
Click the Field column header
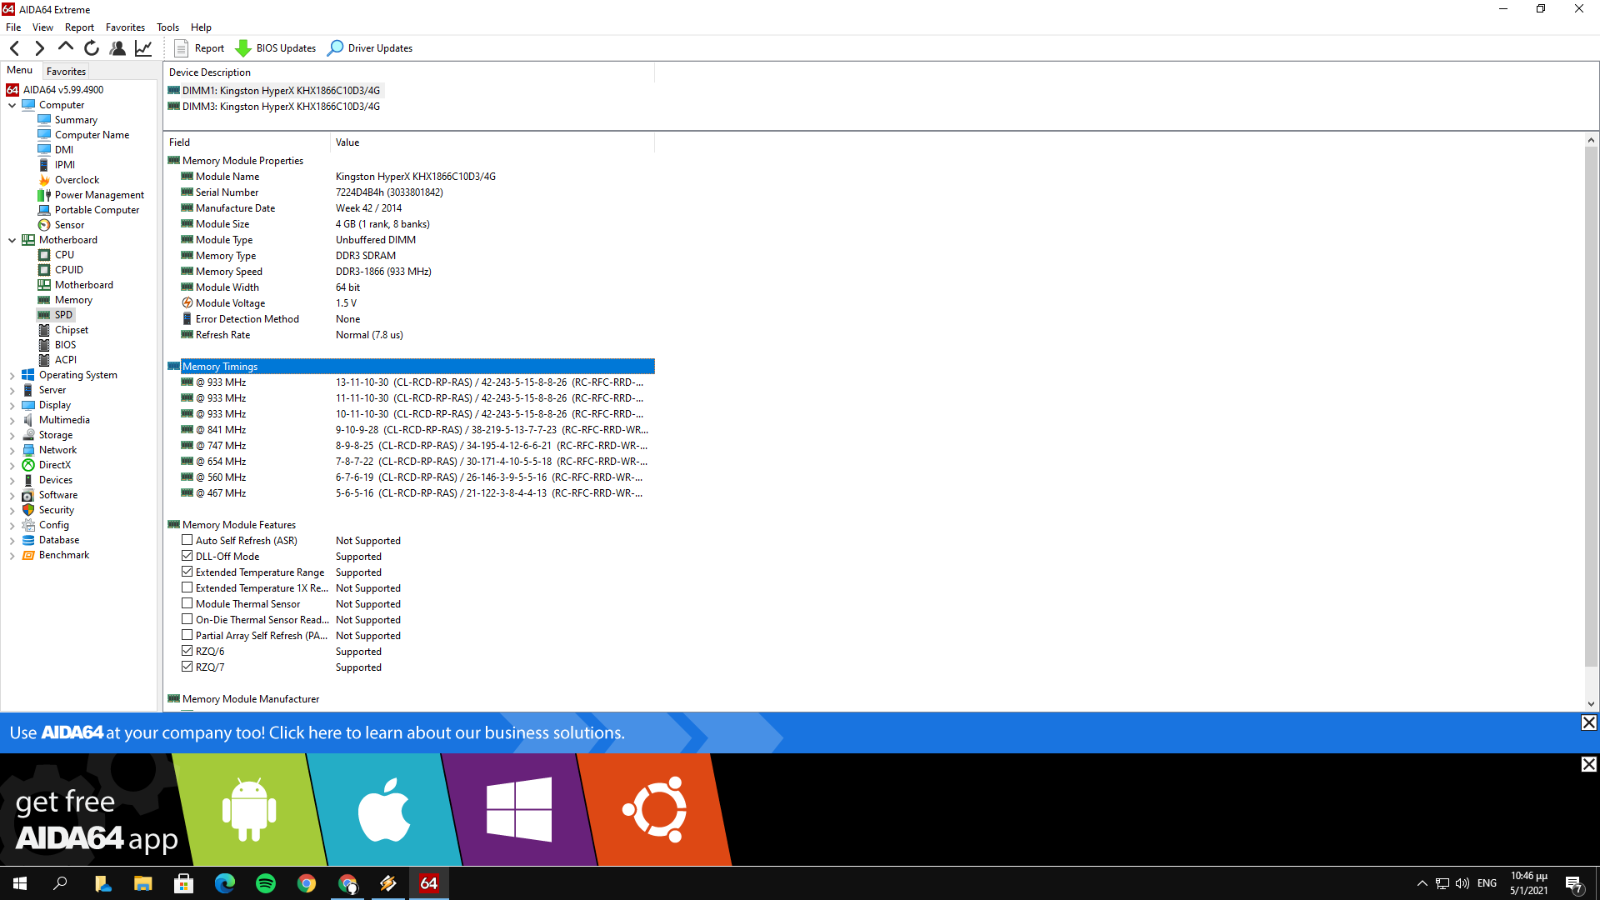point(247,142)
